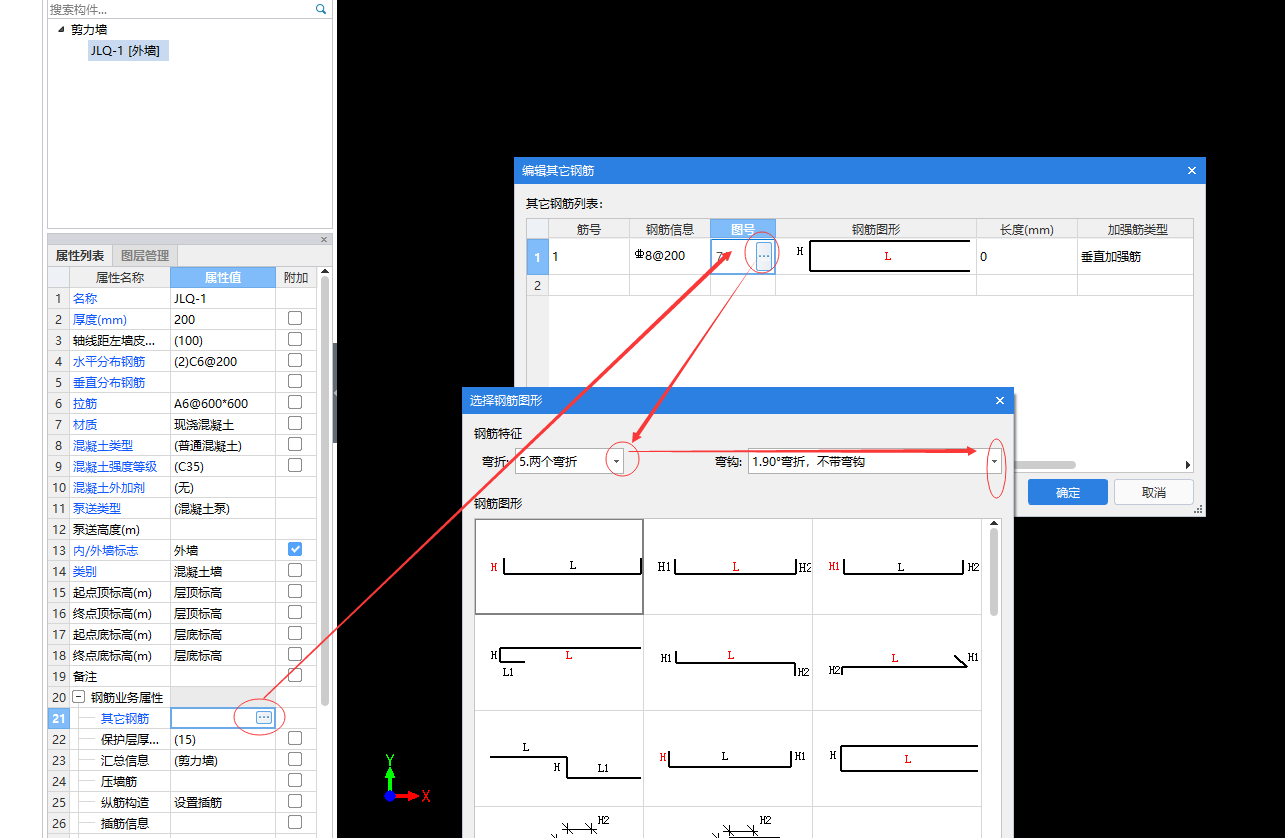The height and width of the screenshot is (838, 1285).
Task: Open the ellipsis button in the 图号 cell
Action: [x=764, y=256]
